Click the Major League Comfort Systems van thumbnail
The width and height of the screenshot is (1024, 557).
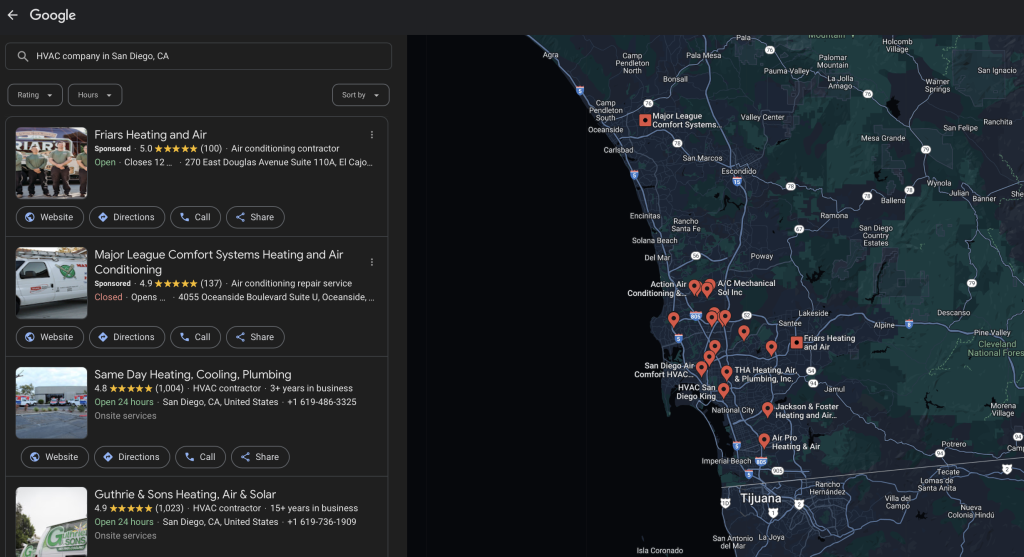pyautogui.click(x=52, y=283)
